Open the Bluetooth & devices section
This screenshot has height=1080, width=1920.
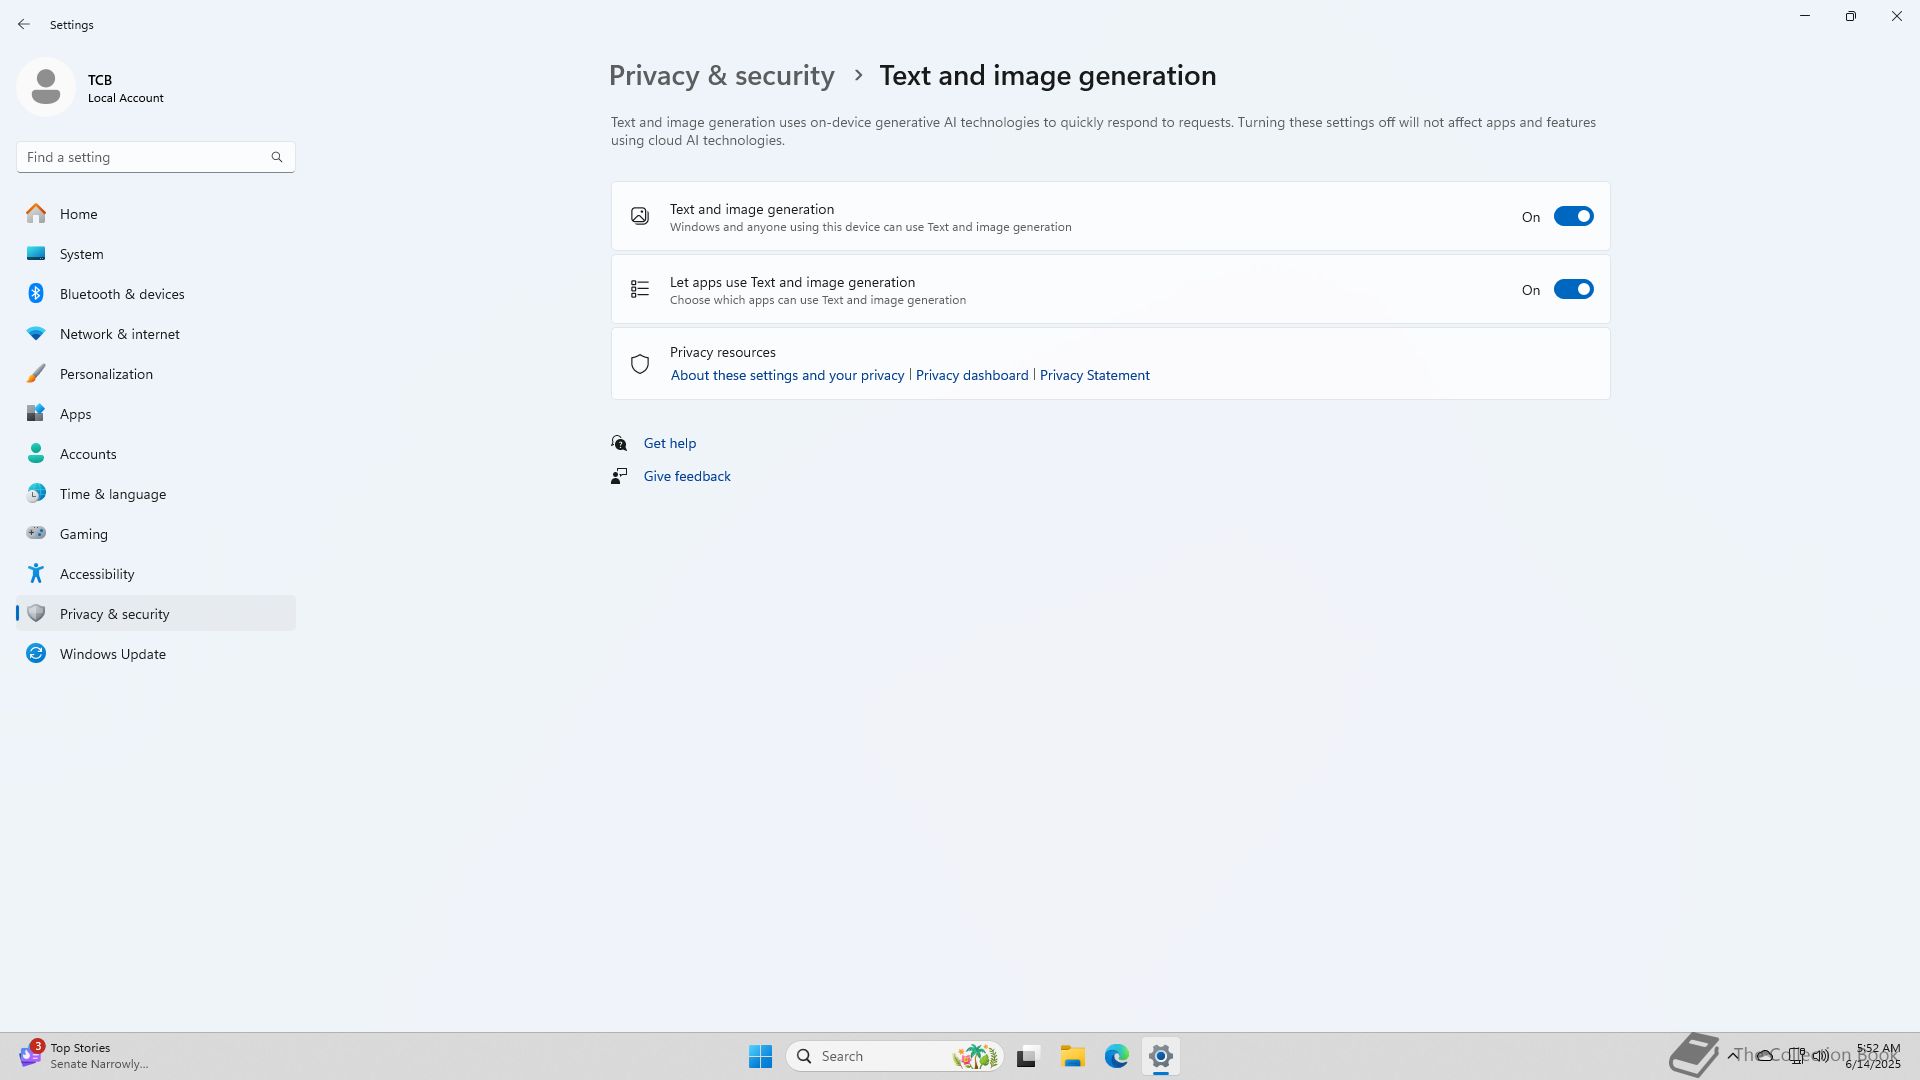tap(122, 294)
